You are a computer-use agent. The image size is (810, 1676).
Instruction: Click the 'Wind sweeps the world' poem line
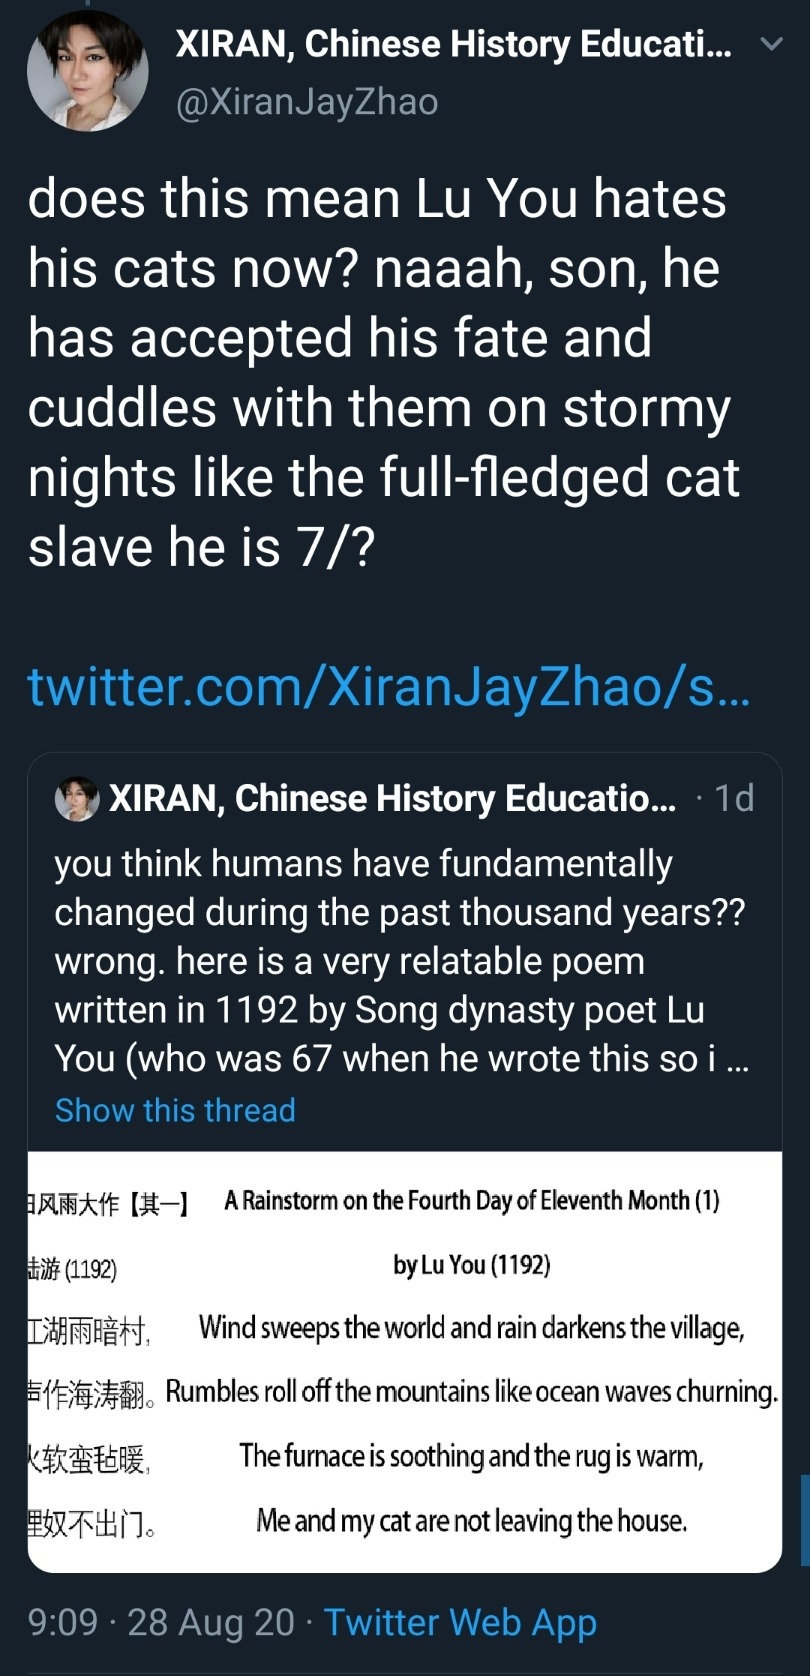pyautogui.click(x=471, y=1328)
